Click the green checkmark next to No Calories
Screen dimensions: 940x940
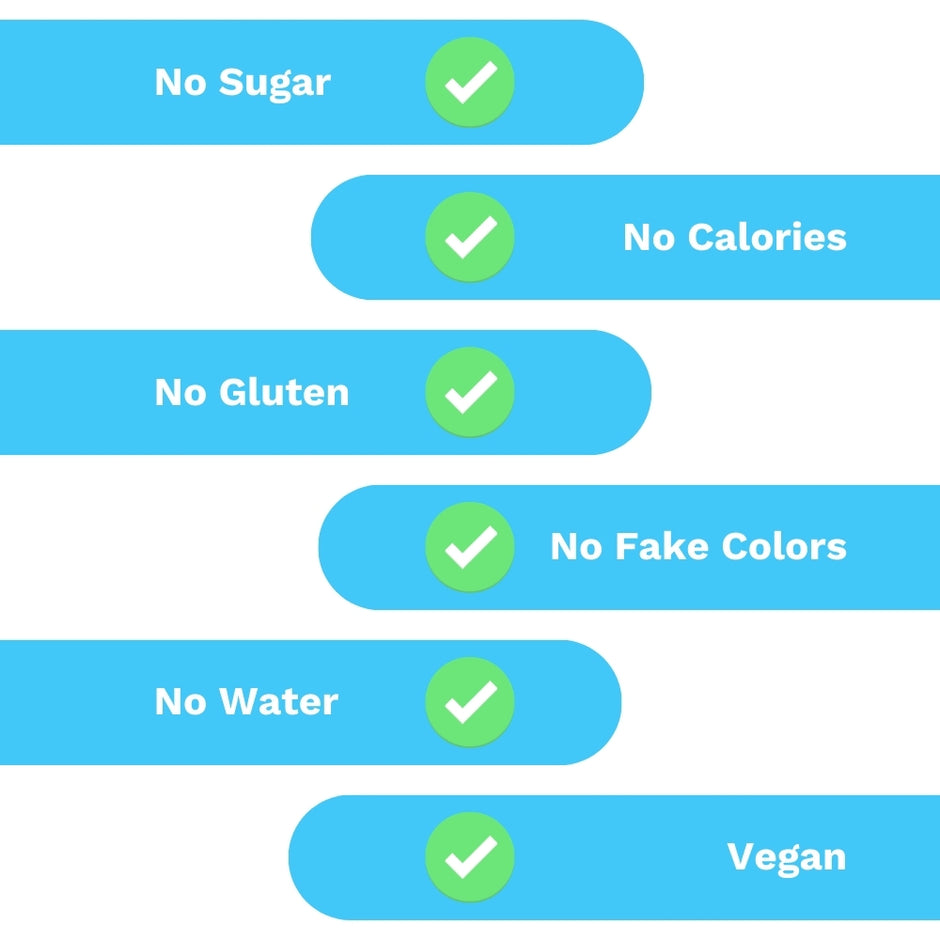click(470, 237)
